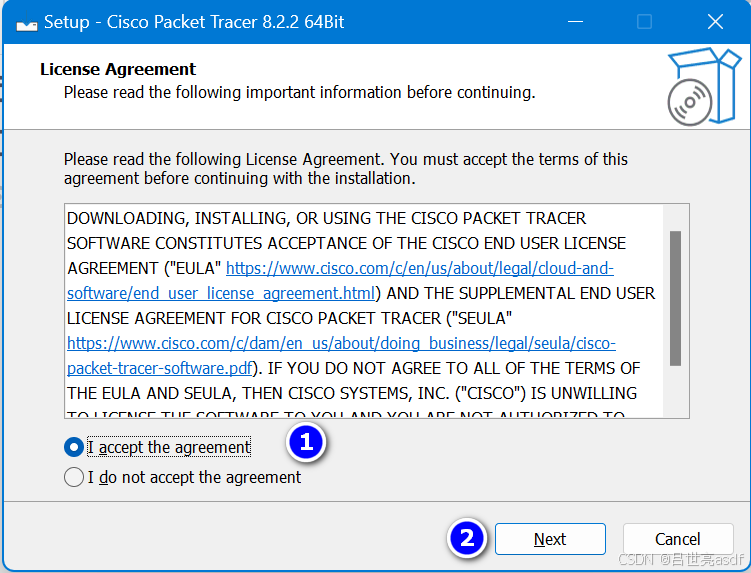Open the SEULA cisco-packet-tracer-software.pdf link
Screen dimensions: 751x573
tap(341, 355)
